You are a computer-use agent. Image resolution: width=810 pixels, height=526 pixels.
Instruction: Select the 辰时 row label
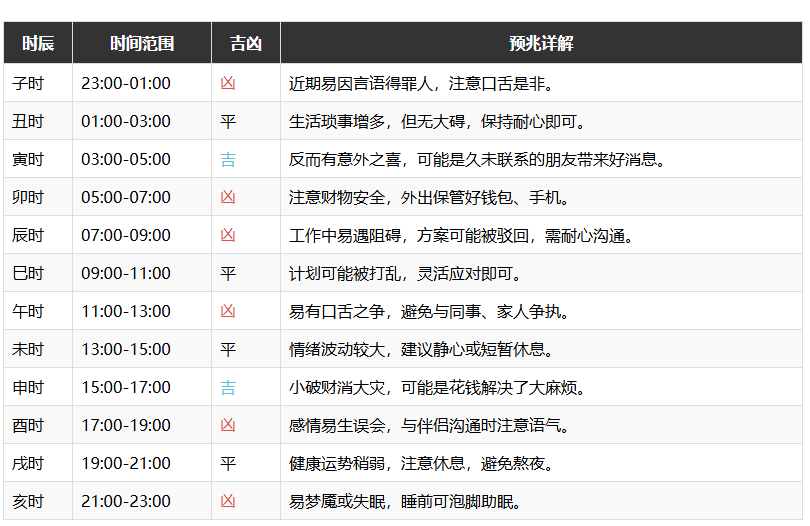click(28, 235)
